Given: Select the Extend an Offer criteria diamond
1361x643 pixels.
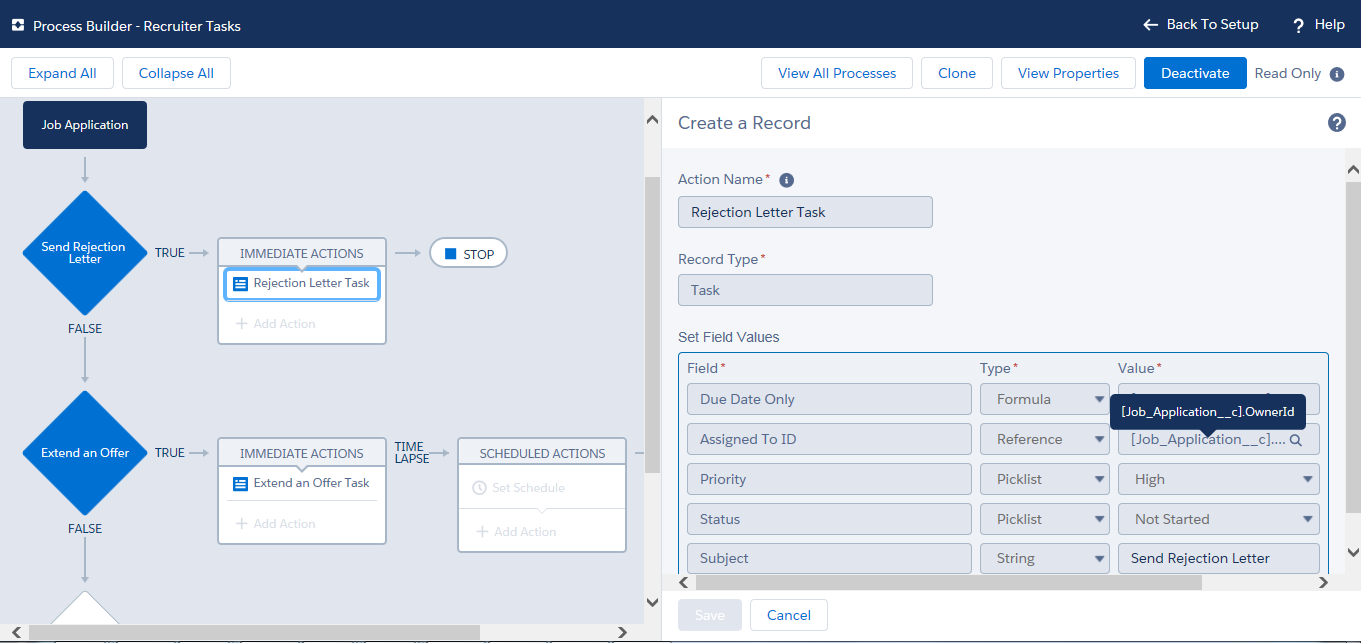Looking at the screenshot, I should tap(85, 453).
